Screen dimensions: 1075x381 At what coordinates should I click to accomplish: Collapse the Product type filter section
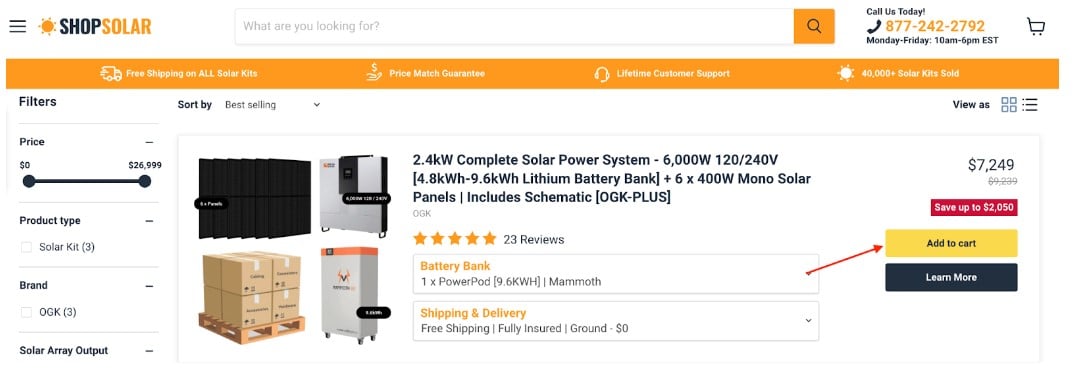[149, 221]
